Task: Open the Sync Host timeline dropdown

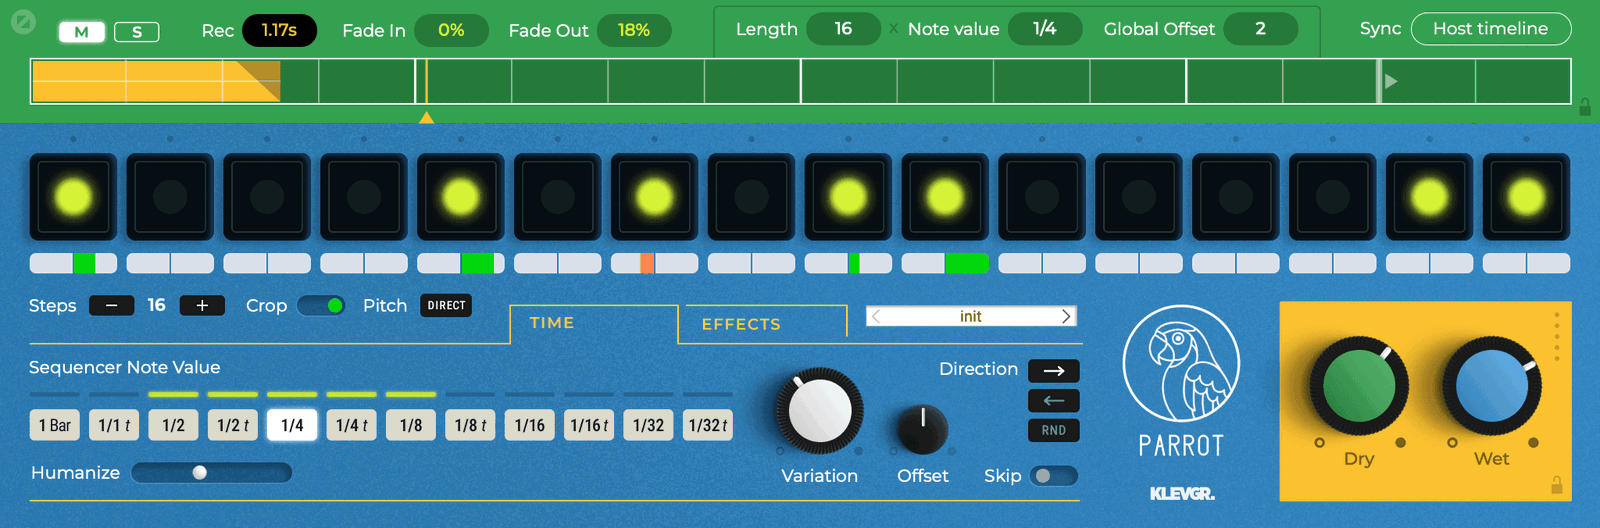Action: point(1490,29)
